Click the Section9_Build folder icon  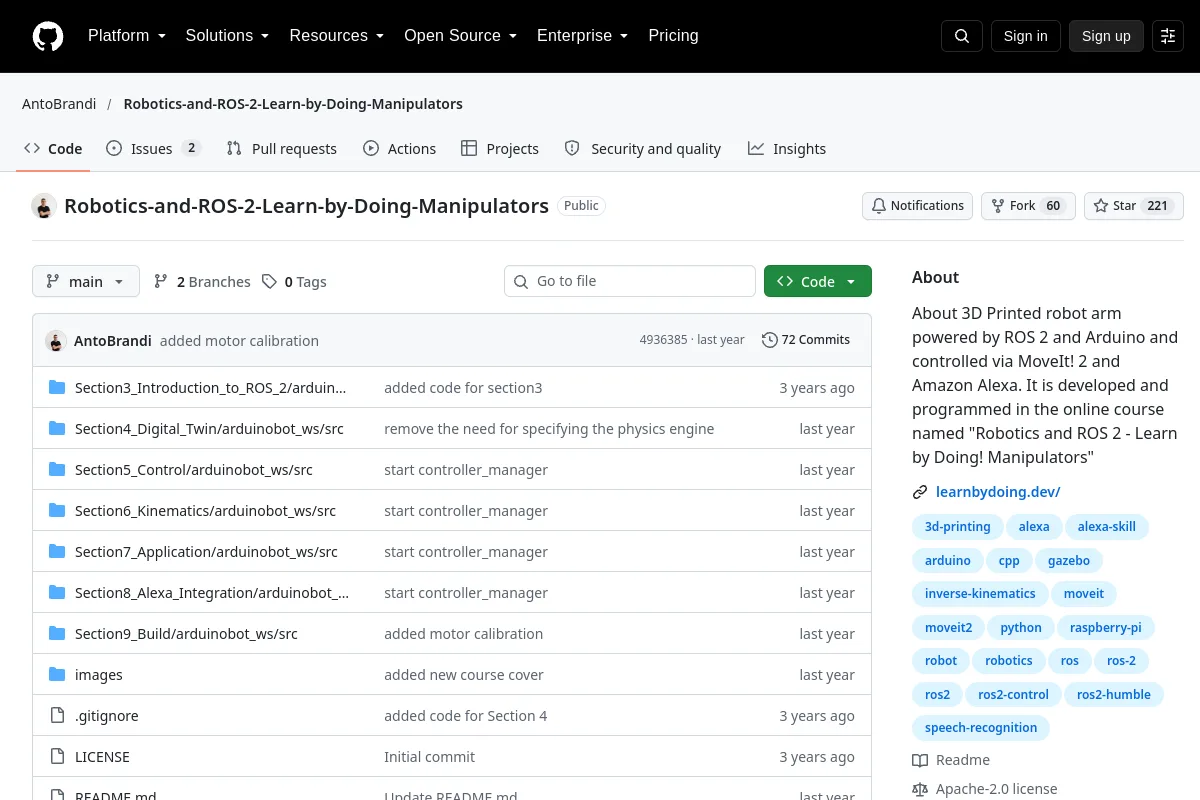[x=57, y=634]
